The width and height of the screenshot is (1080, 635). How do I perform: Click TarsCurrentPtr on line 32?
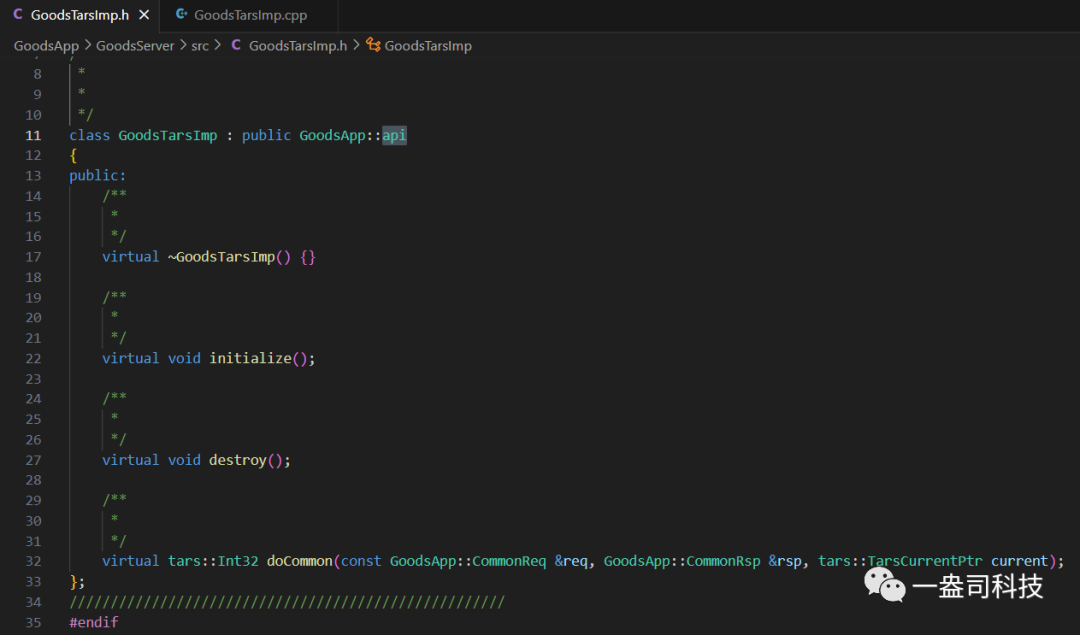[x=924, y=561]
